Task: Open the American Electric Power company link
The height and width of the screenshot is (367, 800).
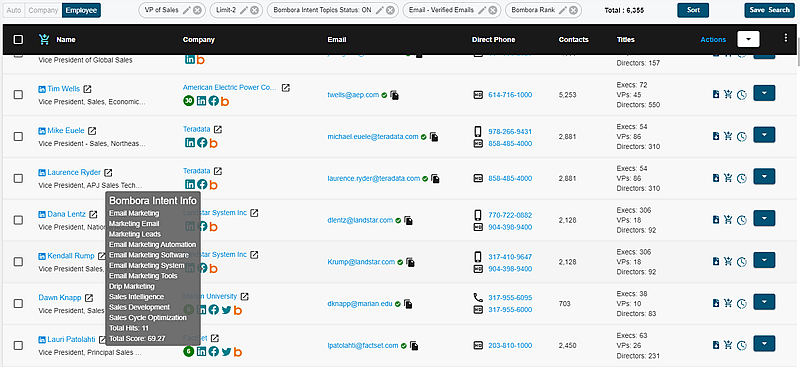Action: (x=230, y=87)
